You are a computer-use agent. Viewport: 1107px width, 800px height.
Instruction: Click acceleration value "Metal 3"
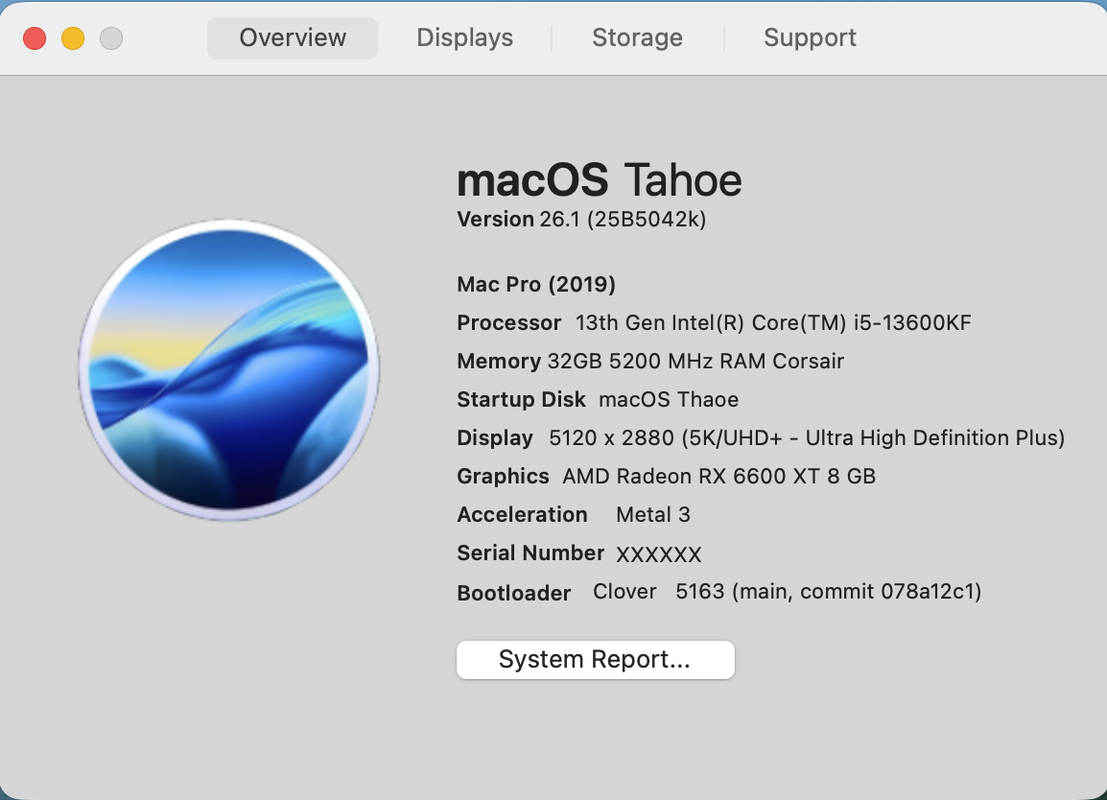pos(653,515)
